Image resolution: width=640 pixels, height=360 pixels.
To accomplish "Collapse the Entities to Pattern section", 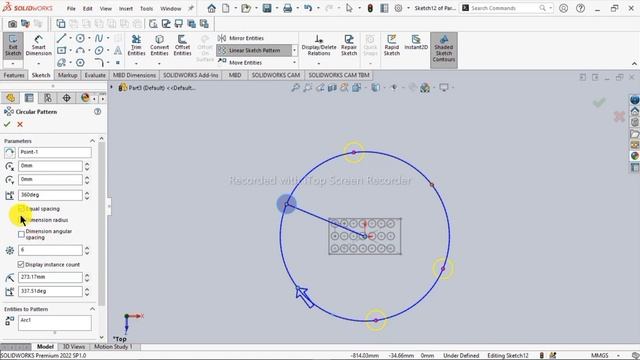I will click(x=92, y=309).
